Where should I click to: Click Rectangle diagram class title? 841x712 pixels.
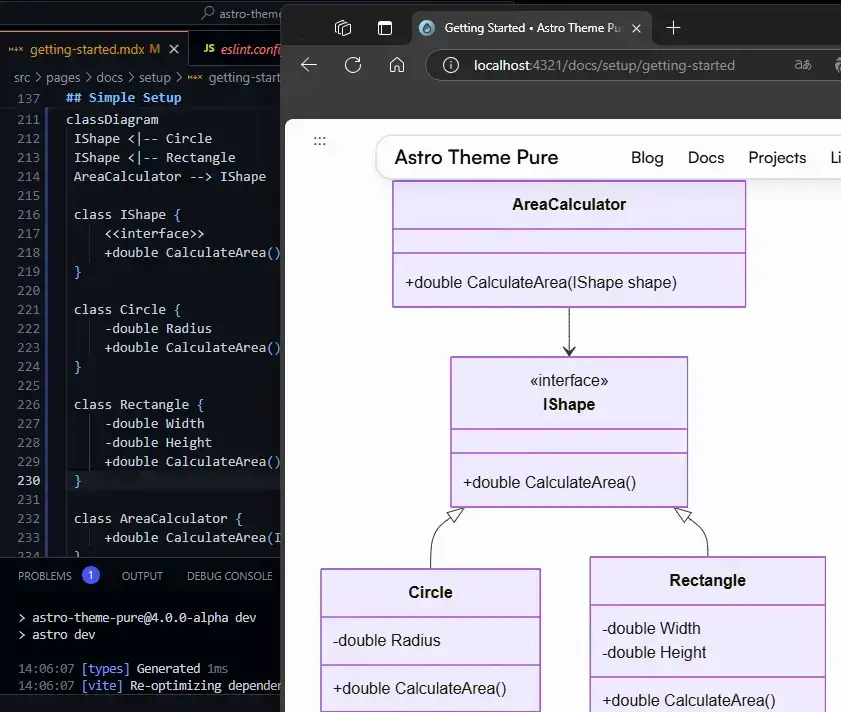[x=707, y=580]
